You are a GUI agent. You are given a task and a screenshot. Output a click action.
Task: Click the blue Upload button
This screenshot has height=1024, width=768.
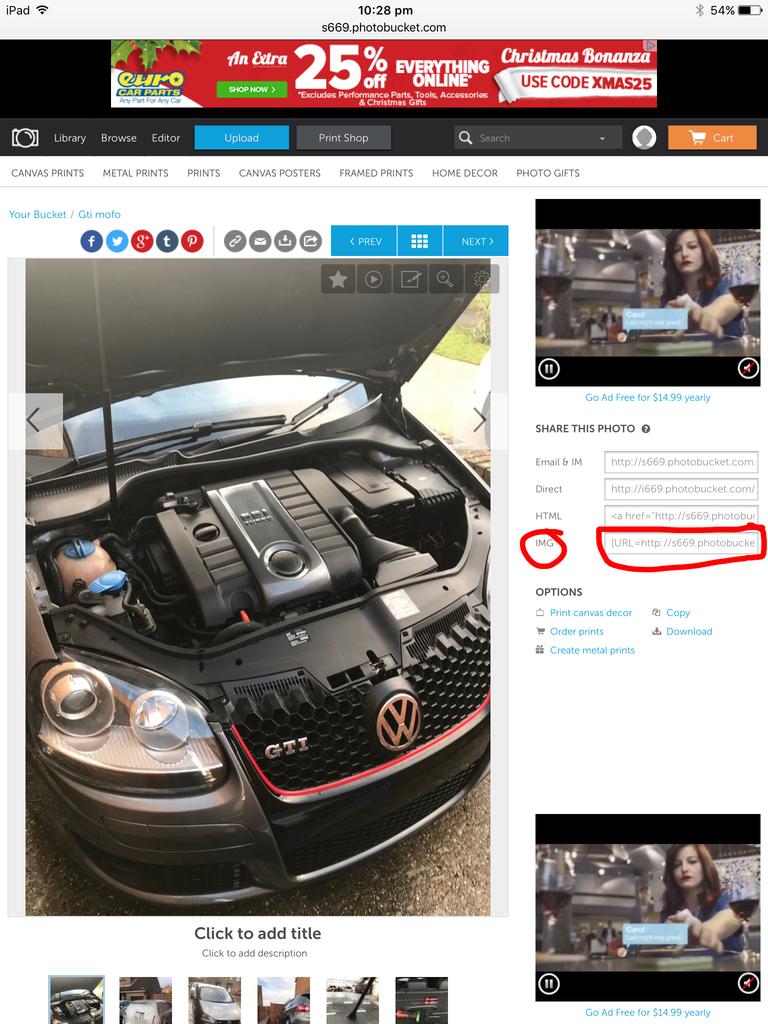(242, 138)
